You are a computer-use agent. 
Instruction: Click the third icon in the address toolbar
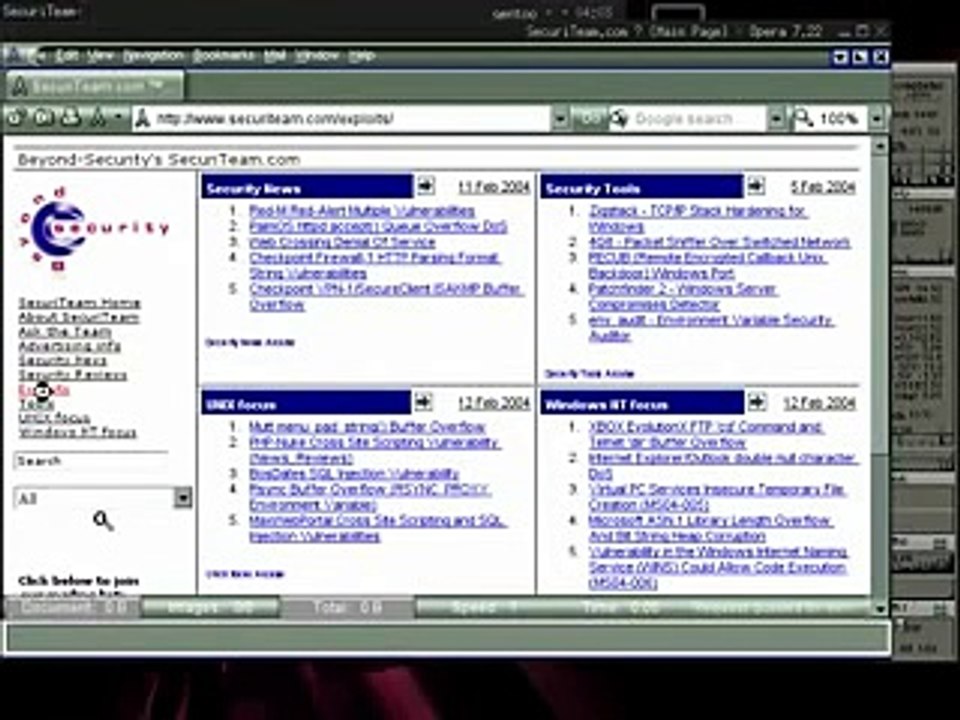click(x=70, y=116)
